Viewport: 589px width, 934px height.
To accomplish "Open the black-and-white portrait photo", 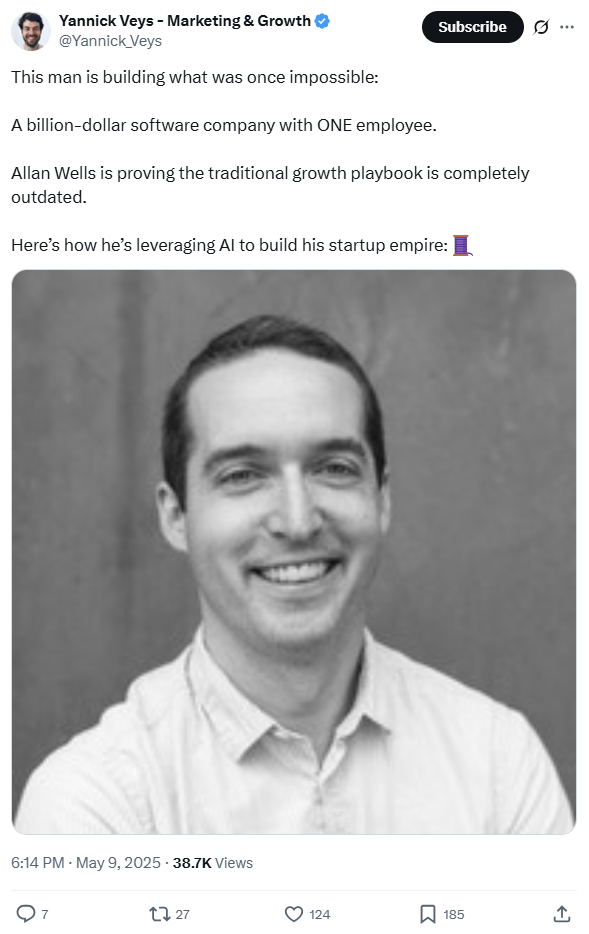I will coord(294,552).
